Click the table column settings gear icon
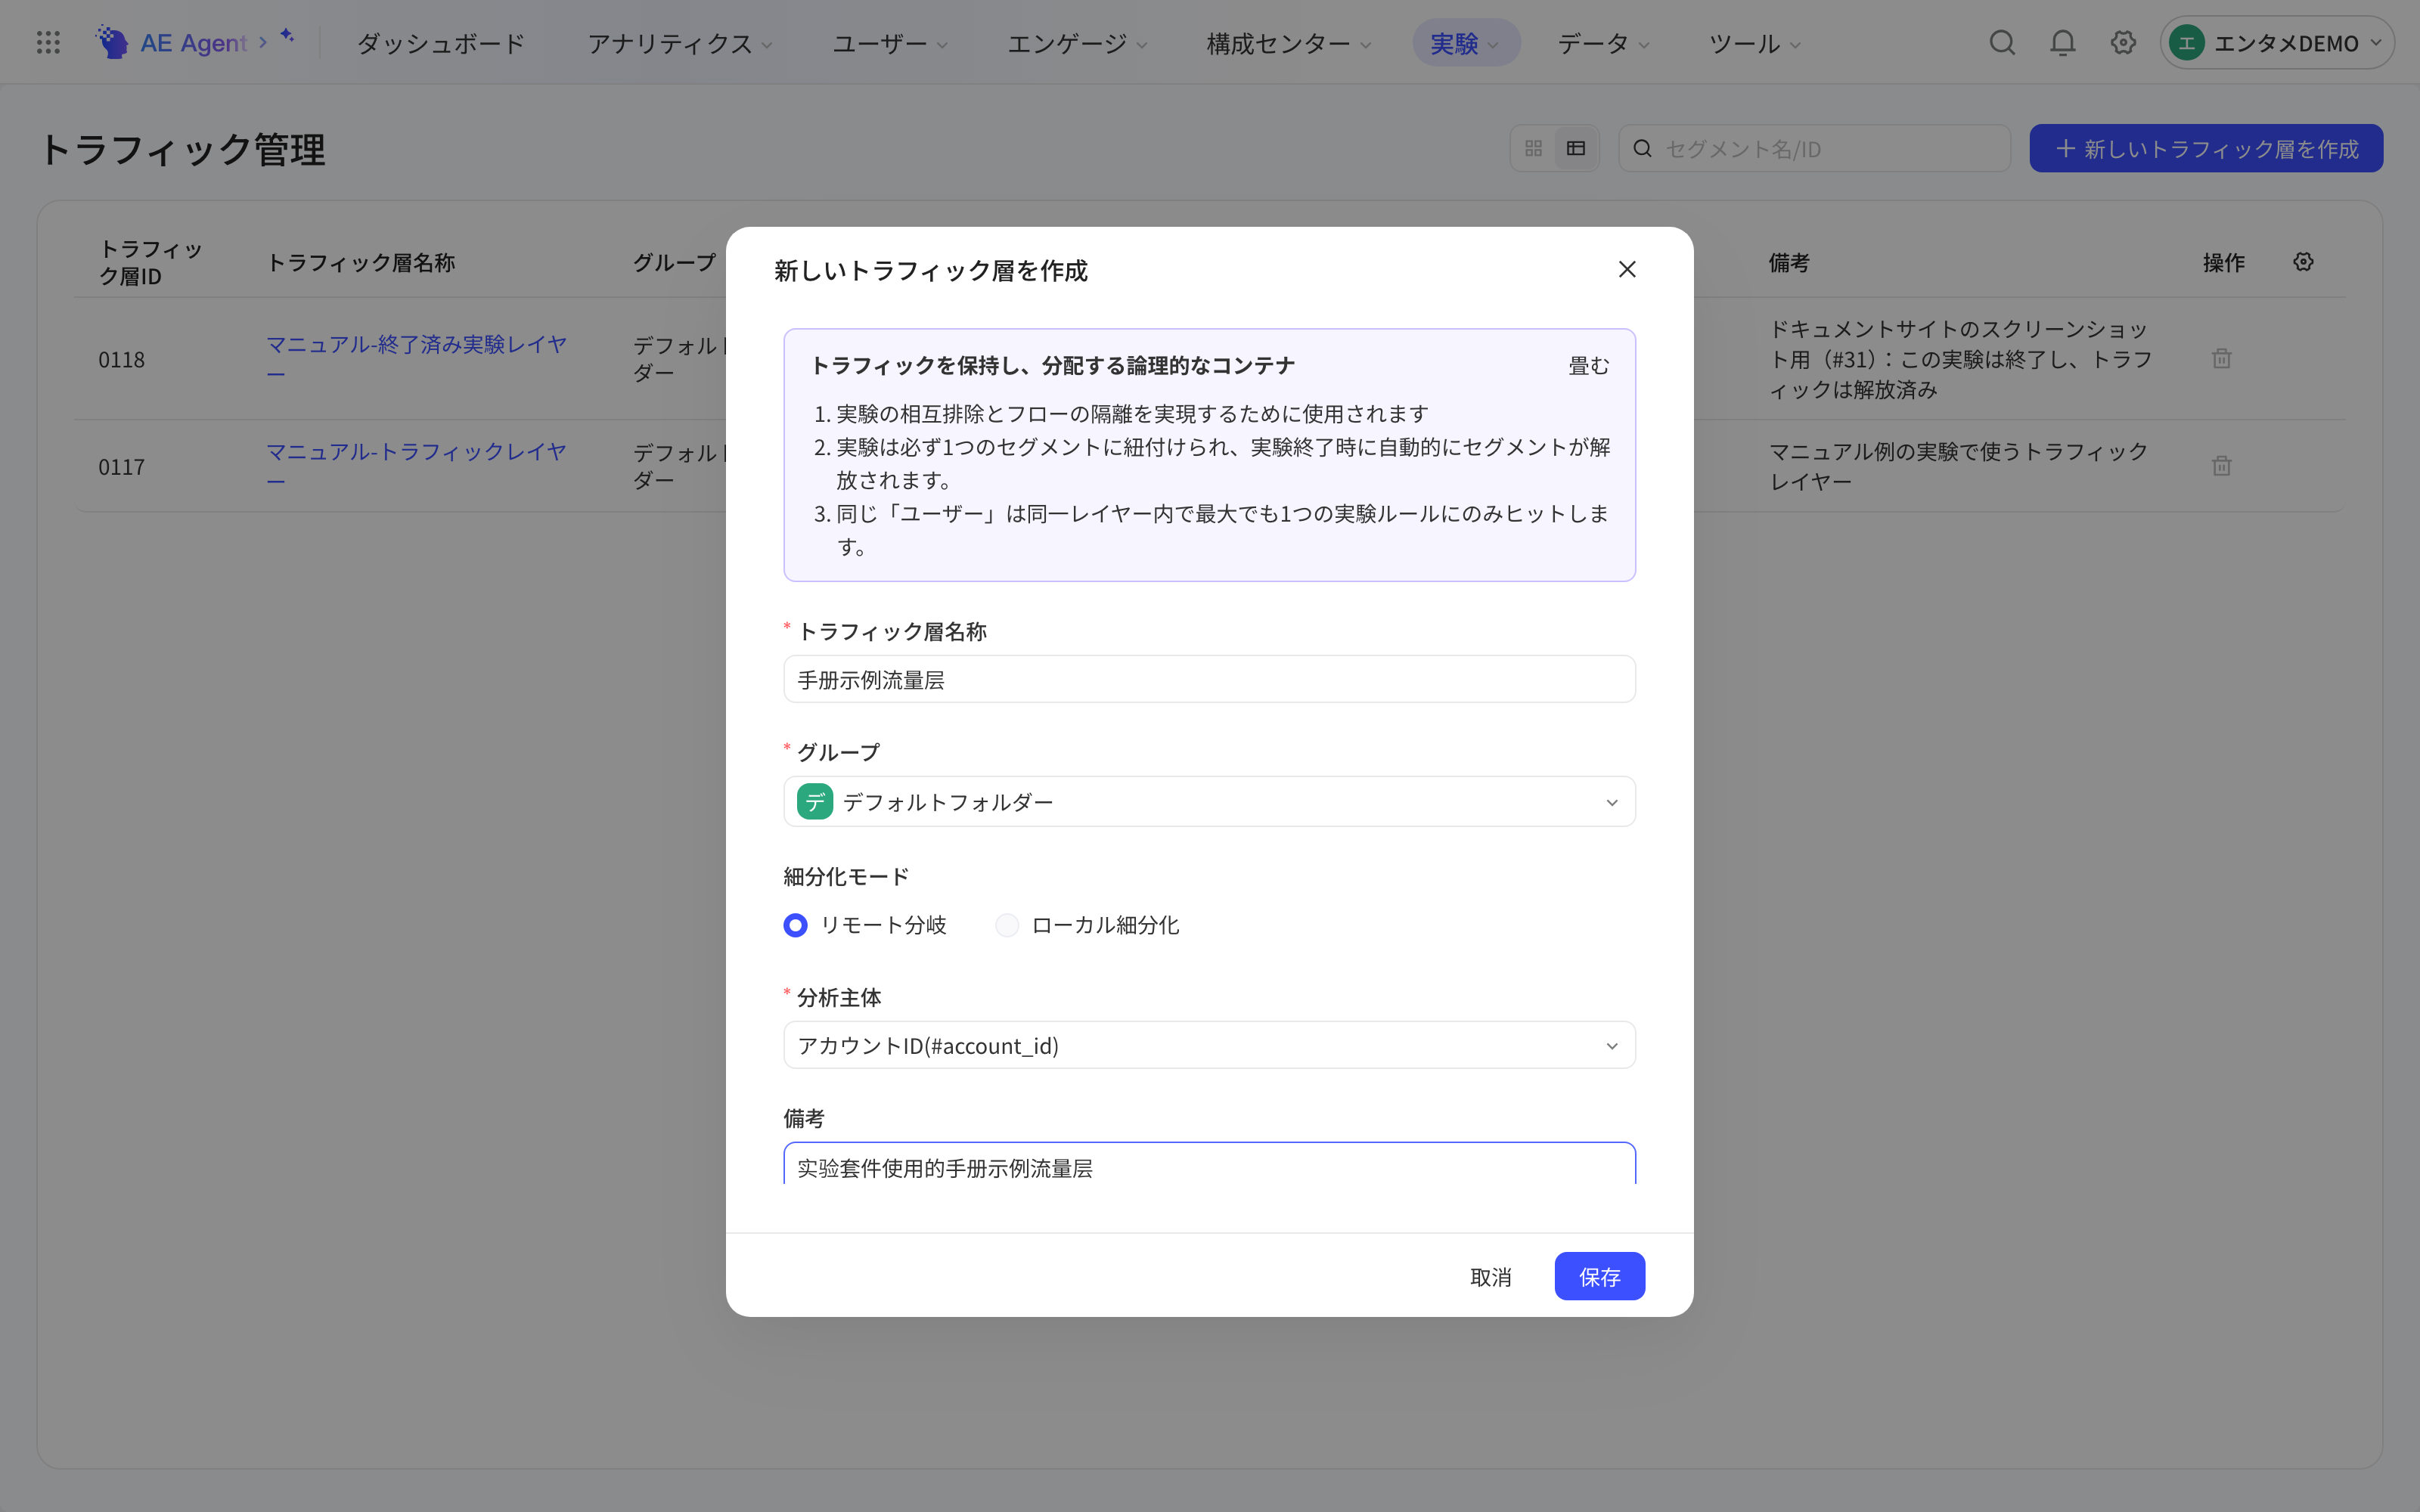 click(2303, 262)
